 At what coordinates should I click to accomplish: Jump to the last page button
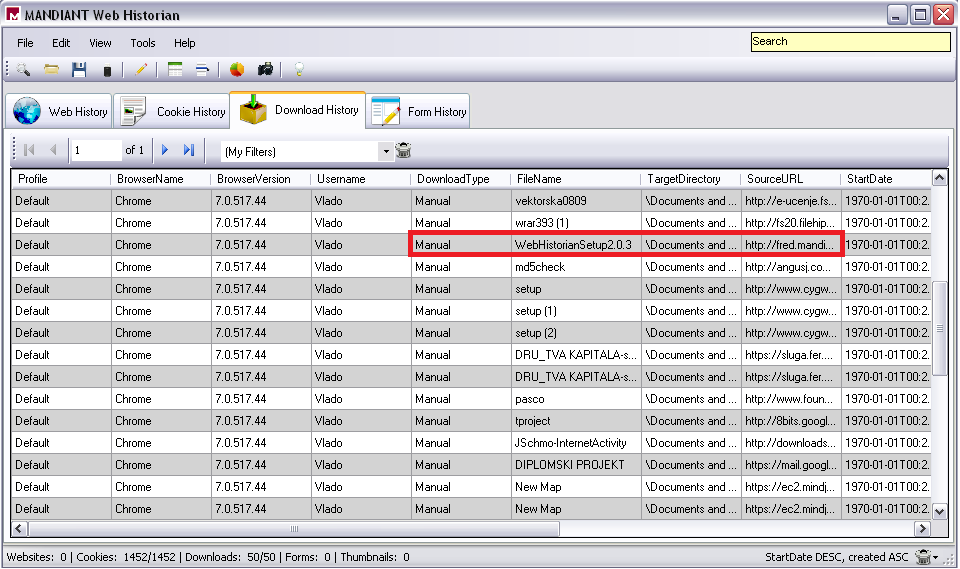(188, 150)
